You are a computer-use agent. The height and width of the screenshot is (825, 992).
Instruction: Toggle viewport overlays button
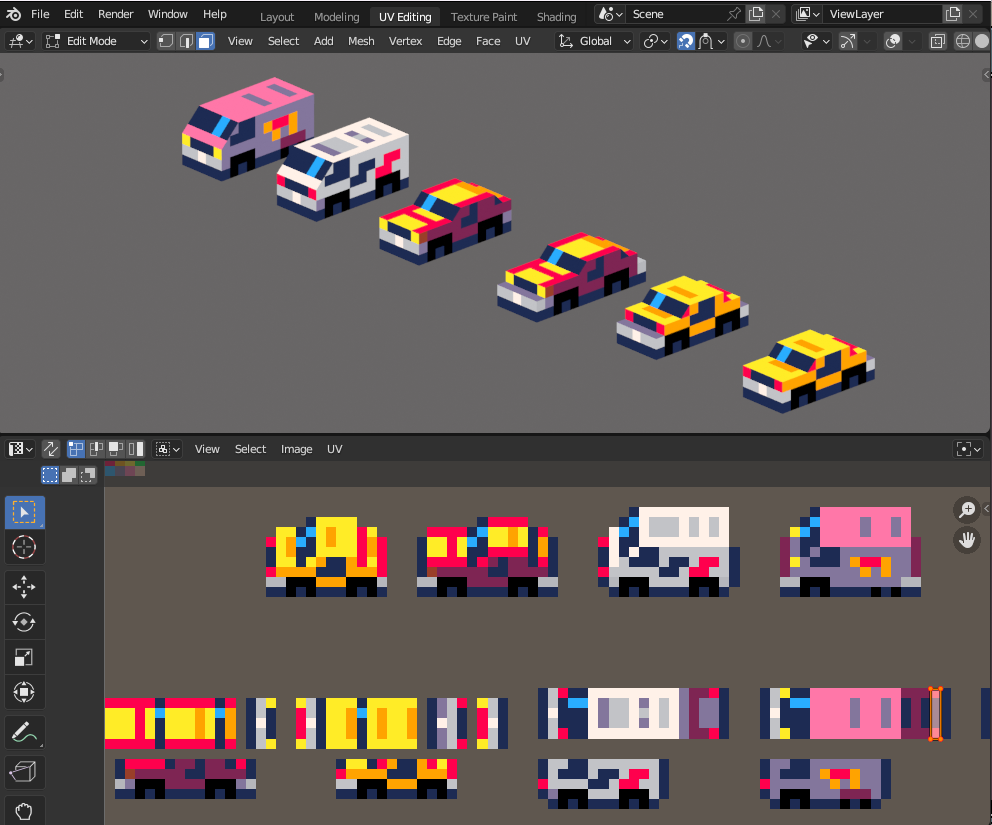click(x=893, y=41)
